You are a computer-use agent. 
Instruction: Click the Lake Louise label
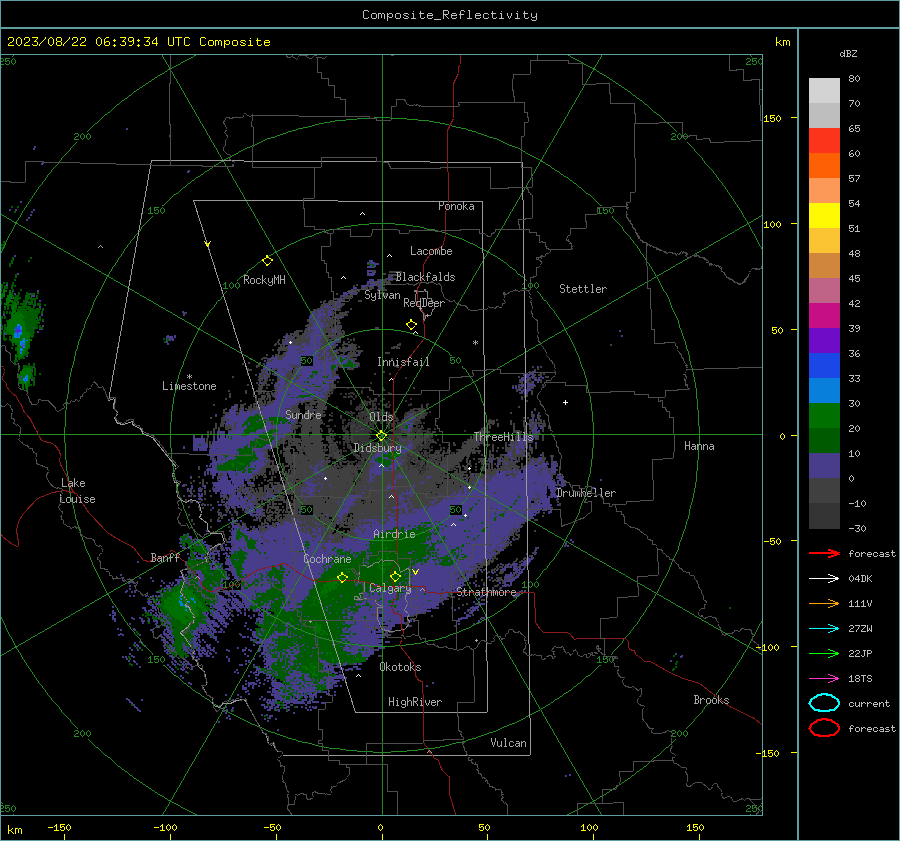tap(77, 491)
